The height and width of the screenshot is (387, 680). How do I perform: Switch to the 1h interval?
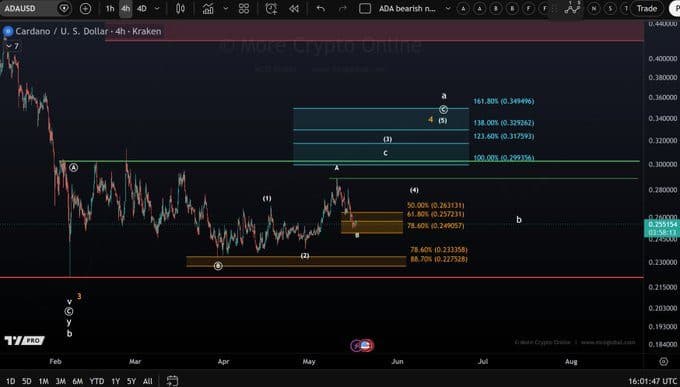pyautogui.click(x=110, y=9)
